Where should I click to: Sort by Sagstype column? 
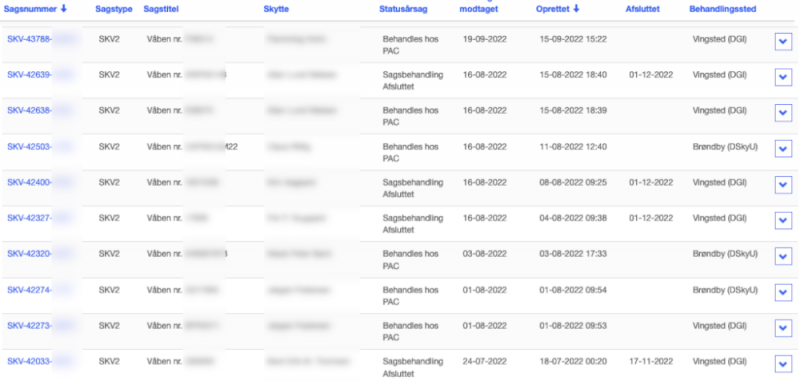[114, 9]
